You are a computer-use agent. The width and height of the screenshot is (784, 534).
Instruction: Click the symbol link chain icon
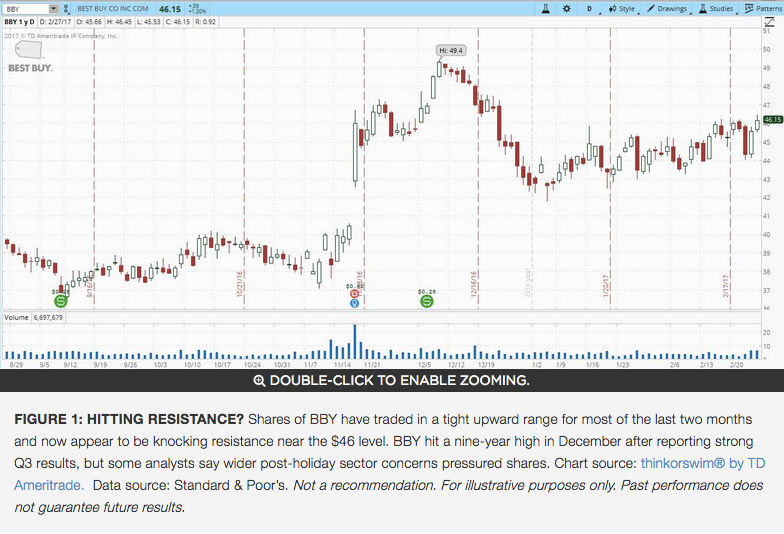click(x=66, y=9)
